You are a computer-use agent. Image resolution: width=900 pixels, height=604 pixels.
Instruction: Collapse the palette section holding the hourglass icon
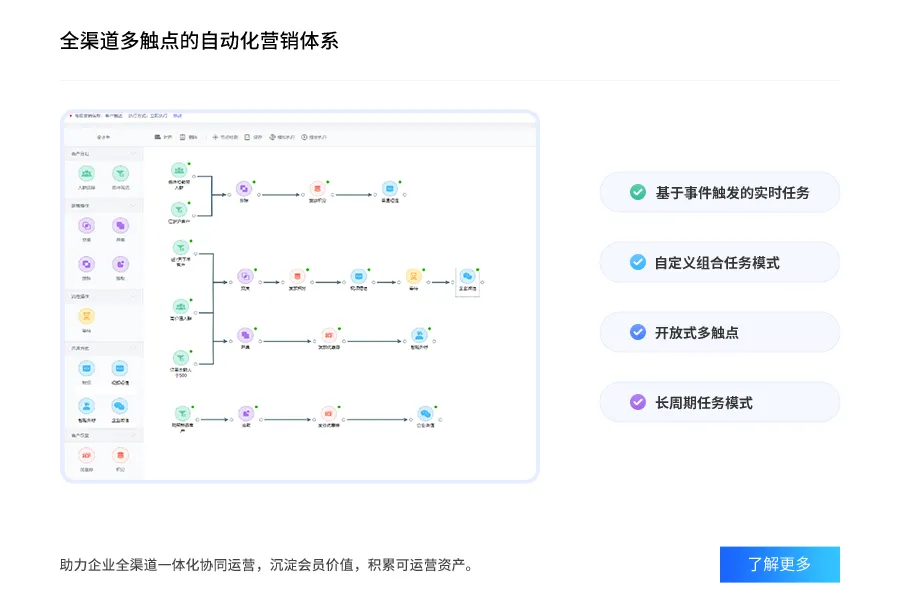(133, 296)
